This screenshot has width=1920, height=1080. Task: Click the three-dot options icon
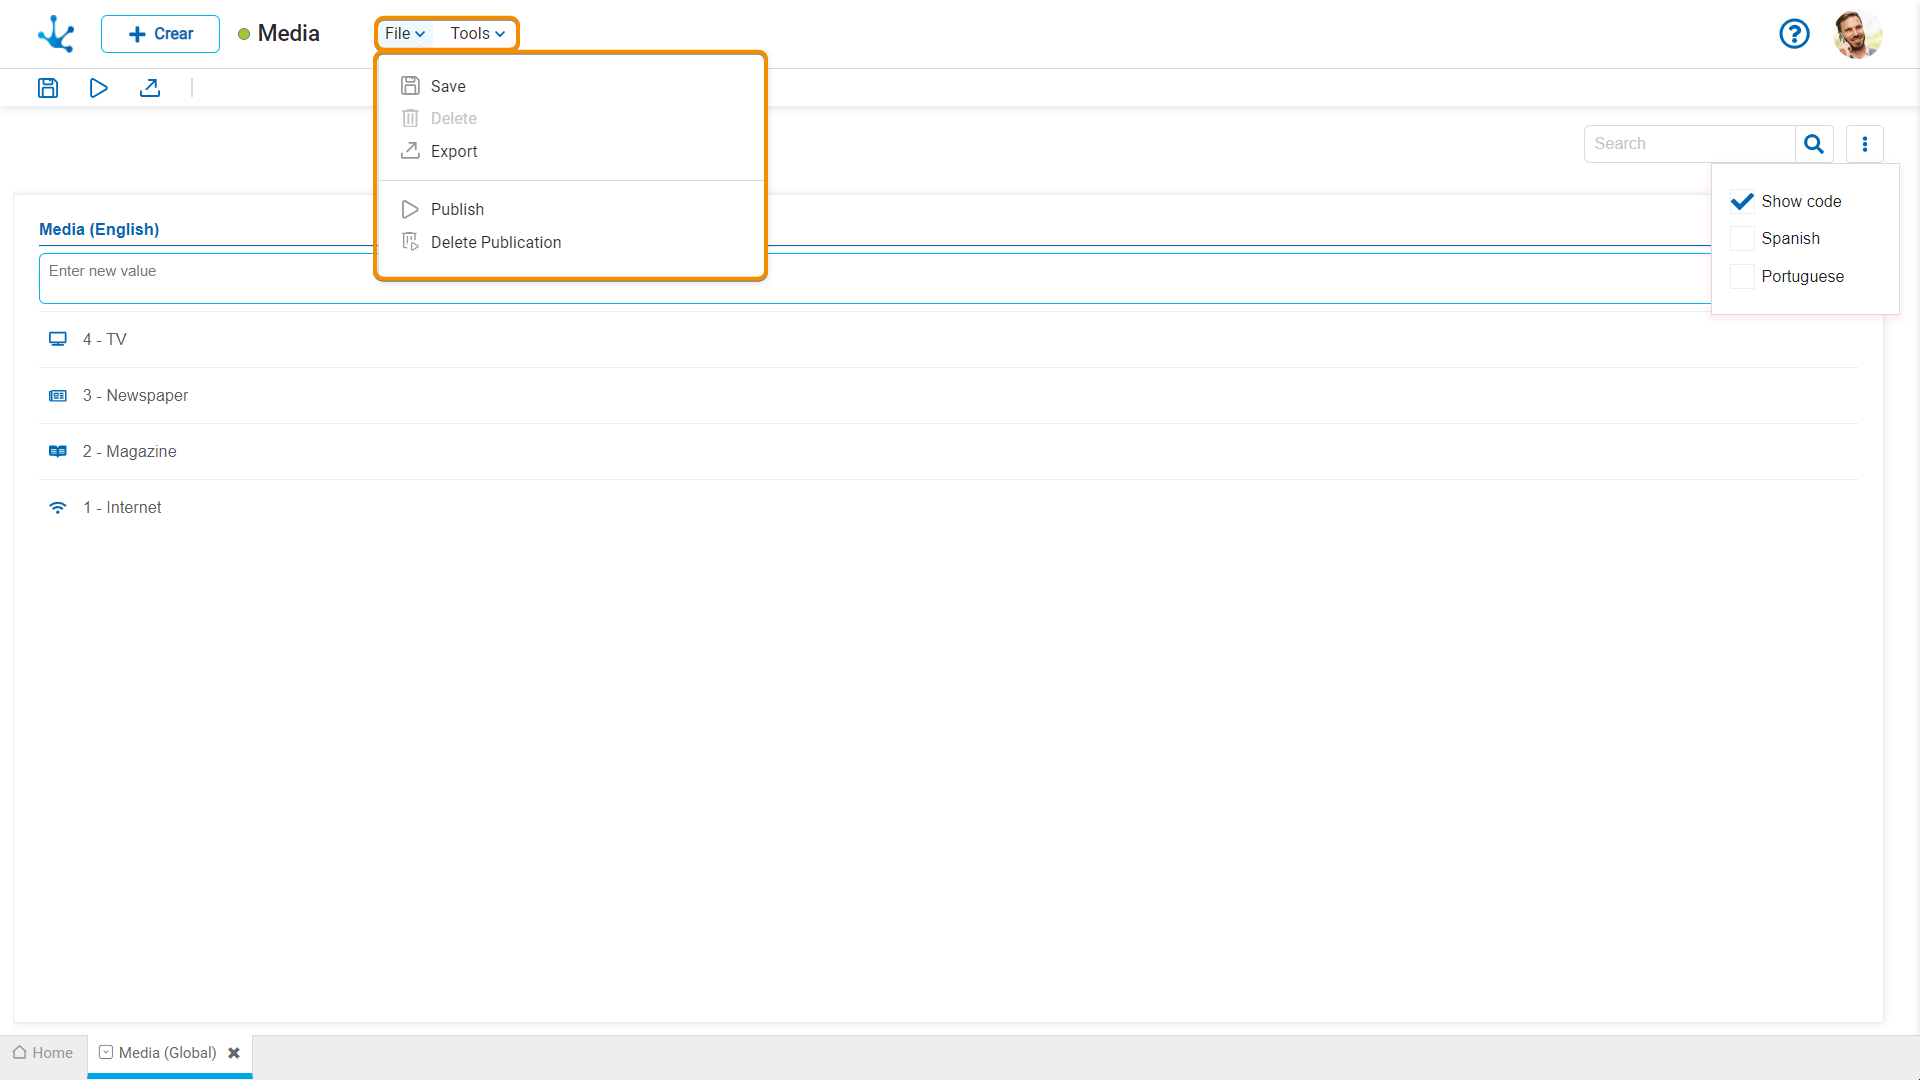[1864, 144]
